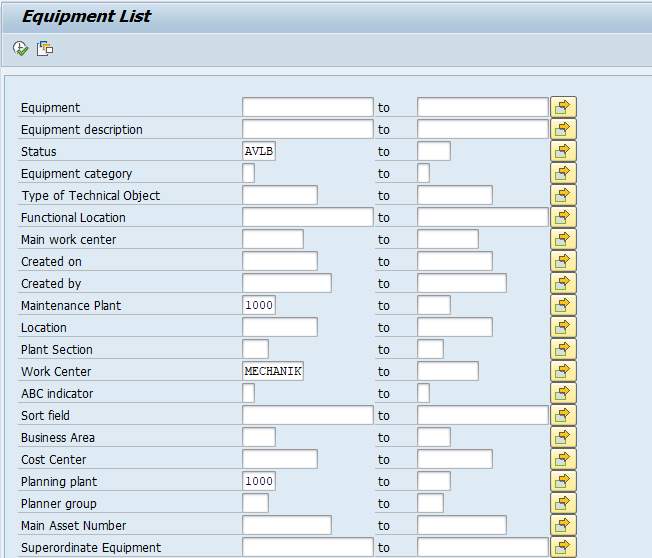Focus the Sort field lower-limit input box
Screen dimensions: 652x558
(307, 415)
